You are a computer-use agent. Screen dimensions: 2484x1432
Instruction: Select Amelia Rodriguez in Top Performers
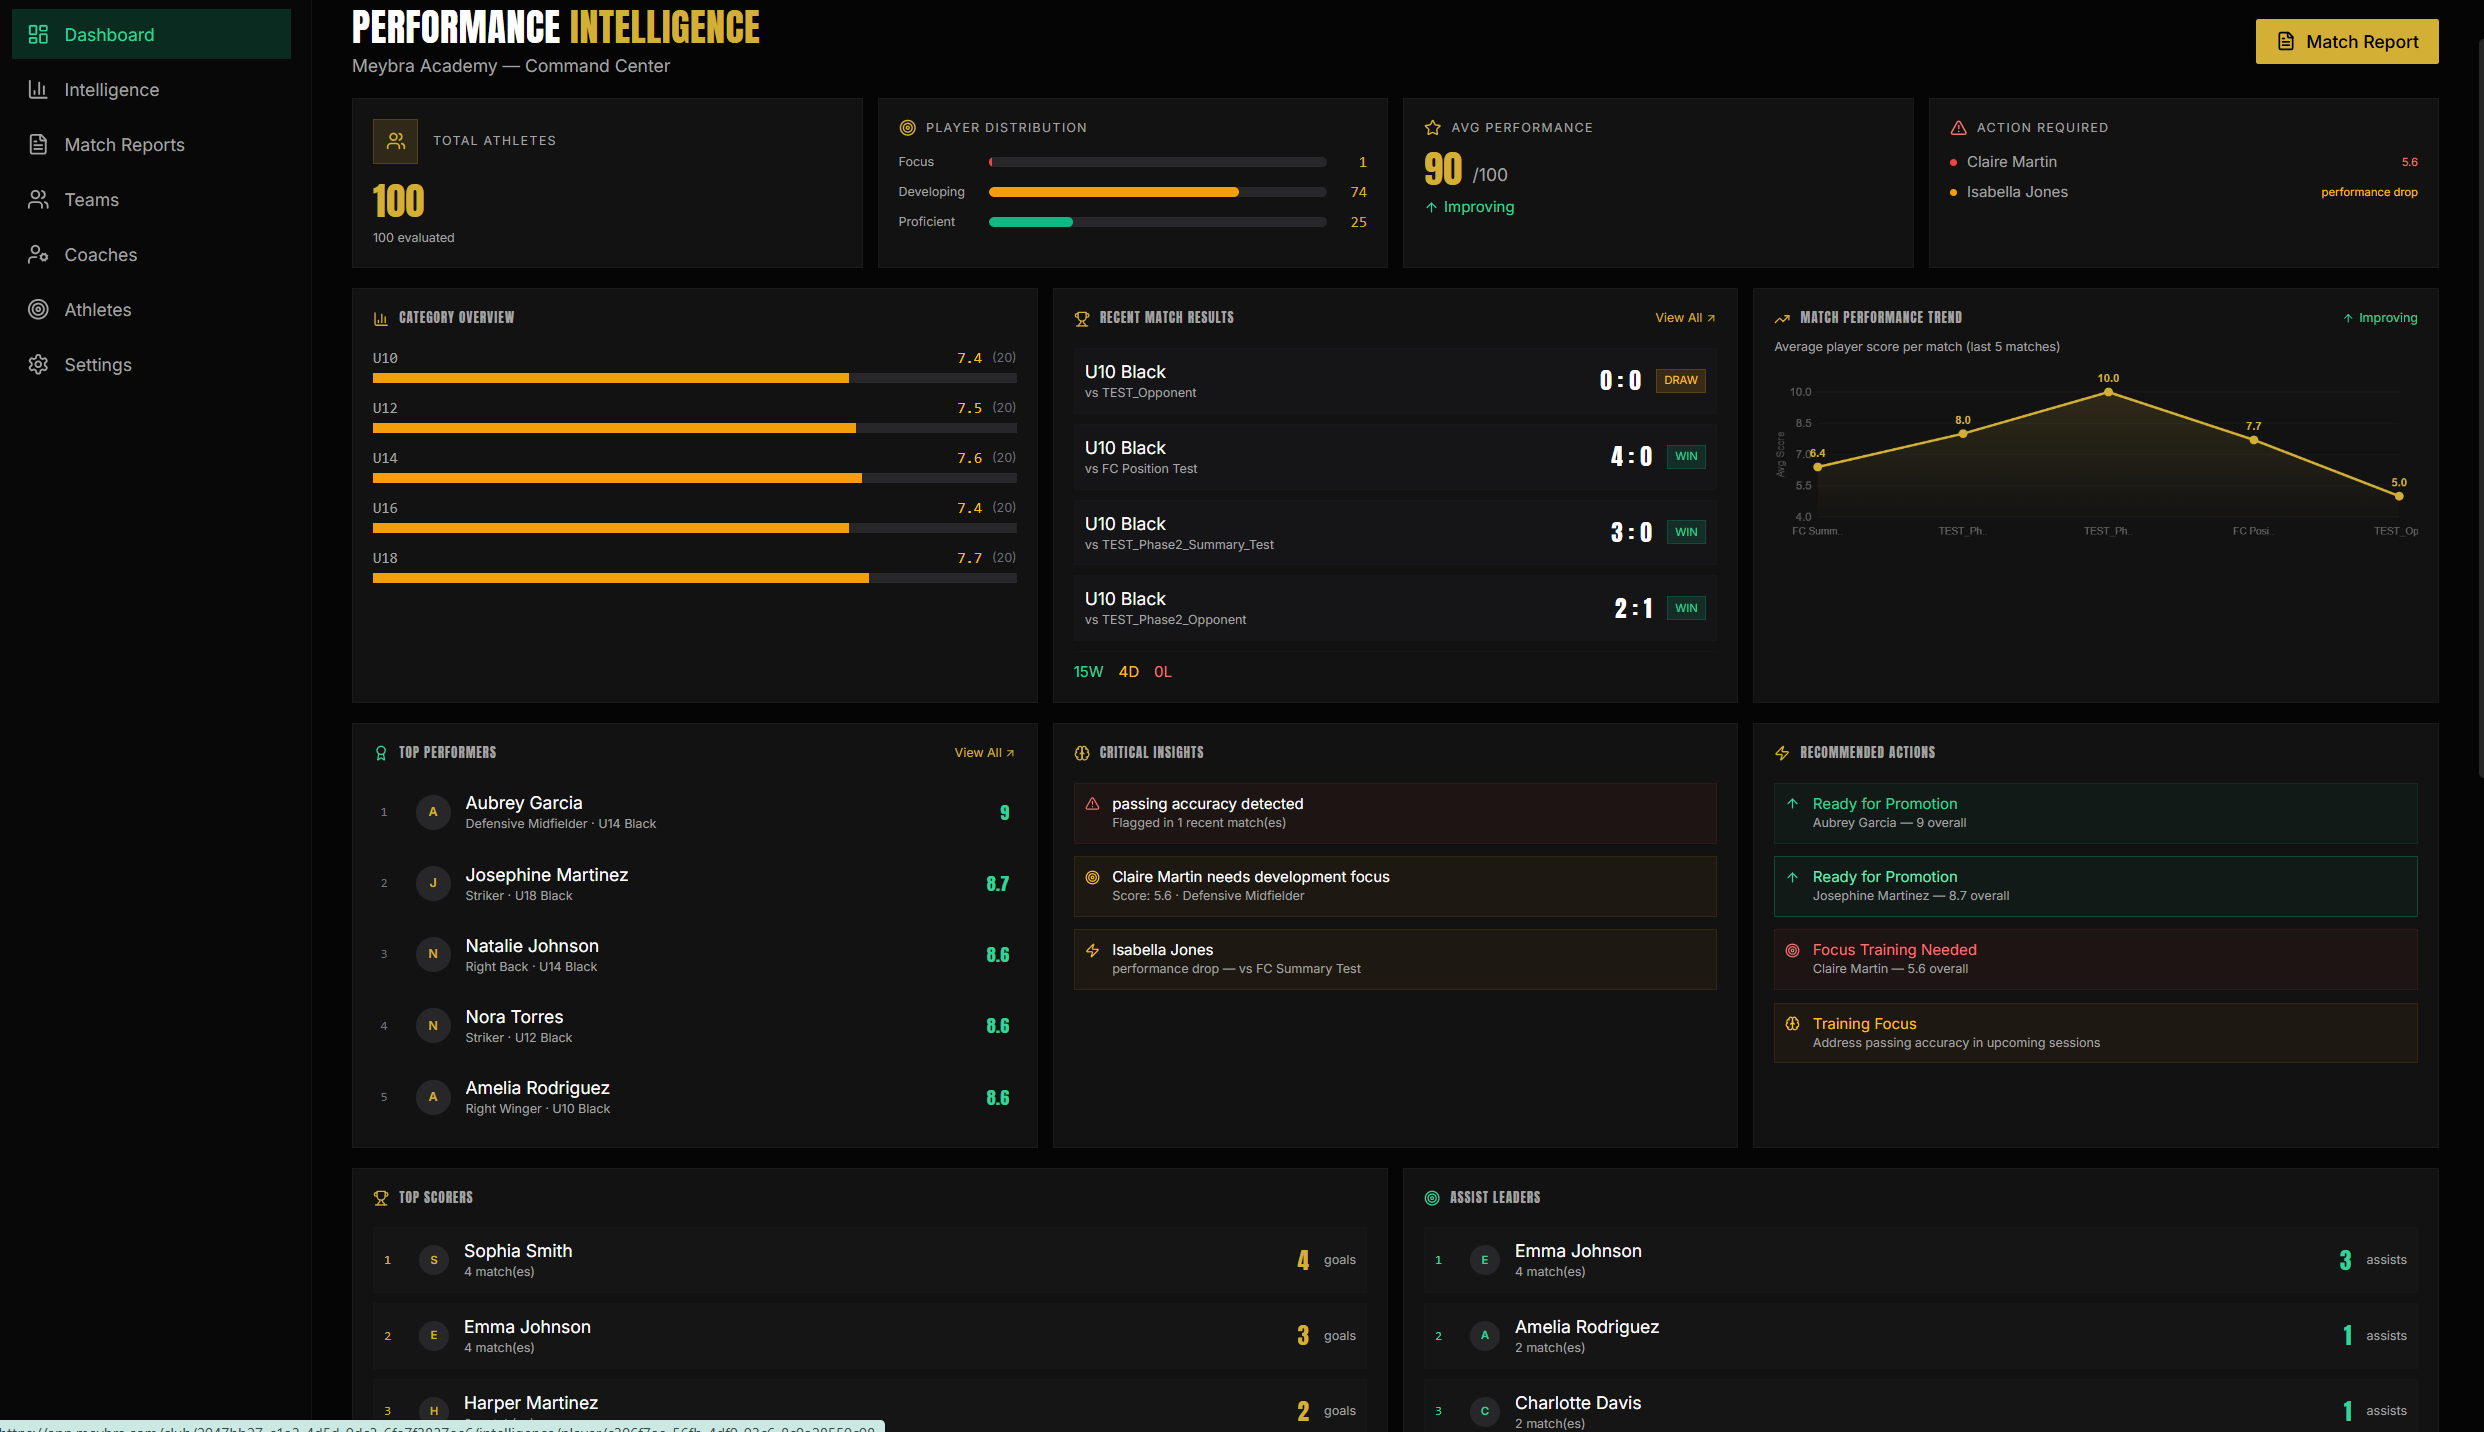point(695,1097)
